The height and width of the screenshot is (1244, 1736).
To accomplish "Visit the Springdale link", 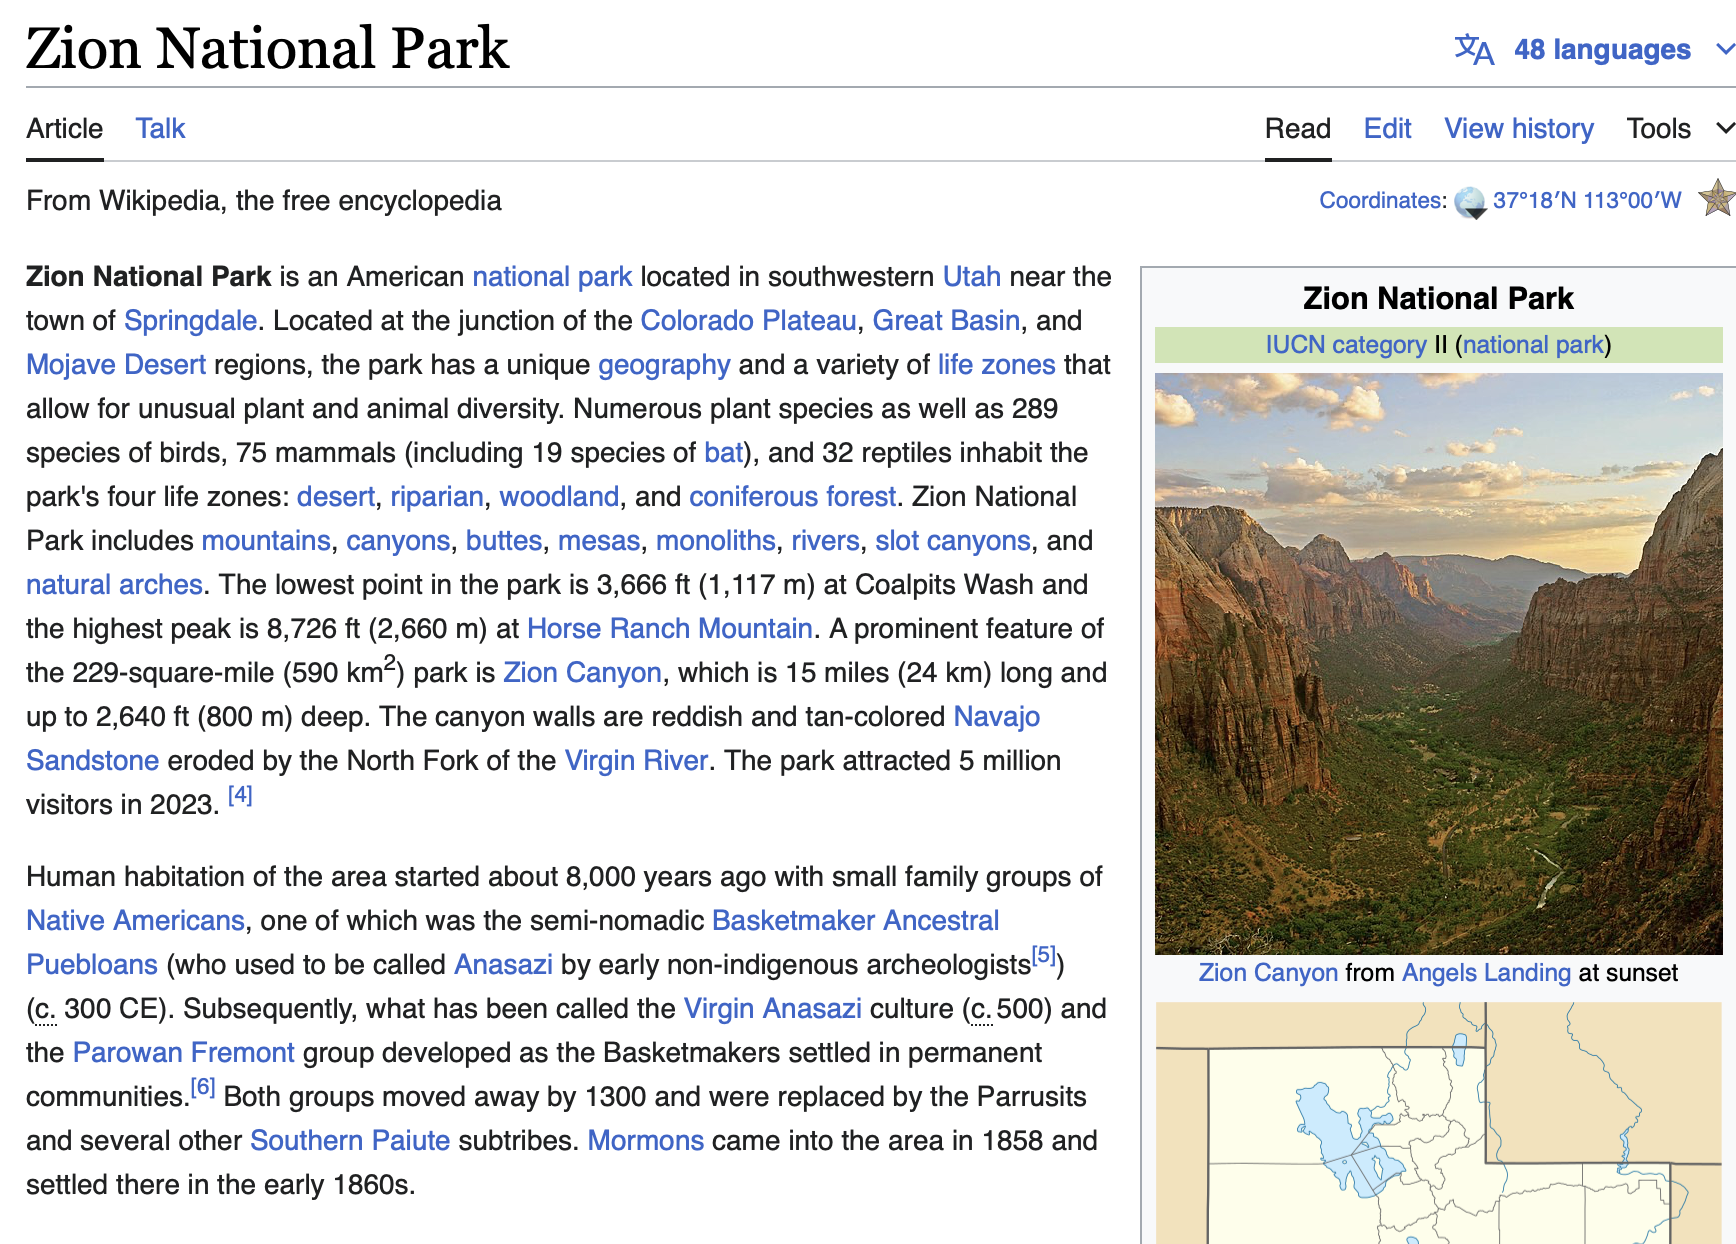I will (191, 320).
